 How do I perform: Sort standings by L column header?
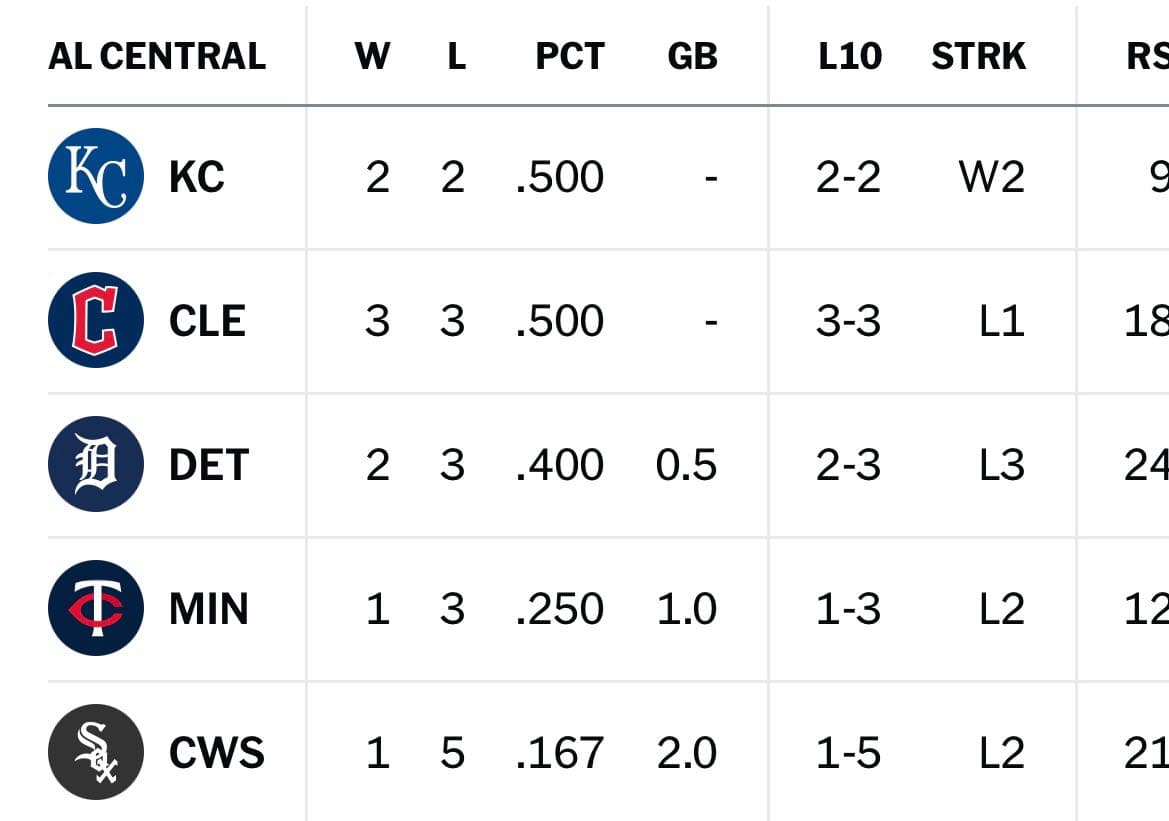click(456, 56)
